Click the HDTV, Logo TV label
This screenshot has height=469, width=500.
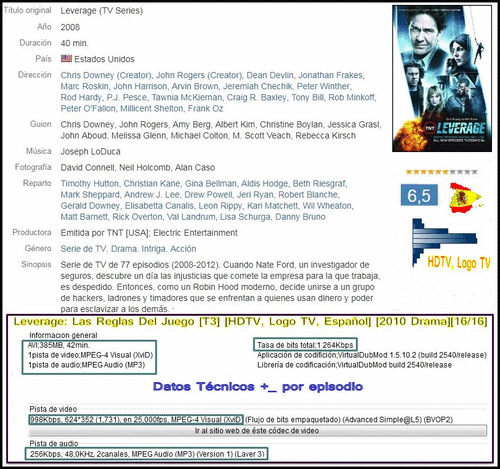[459, 263]
